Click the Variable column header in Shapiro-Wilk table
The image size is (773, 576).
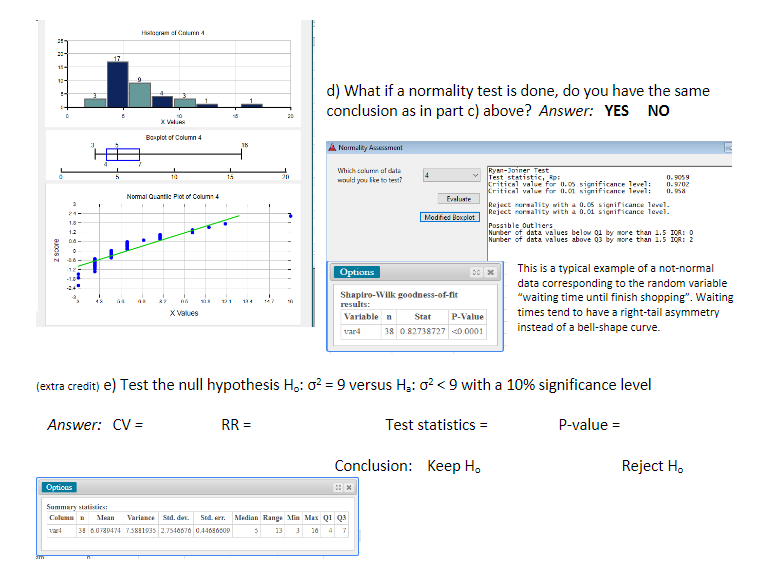(361, 317)
